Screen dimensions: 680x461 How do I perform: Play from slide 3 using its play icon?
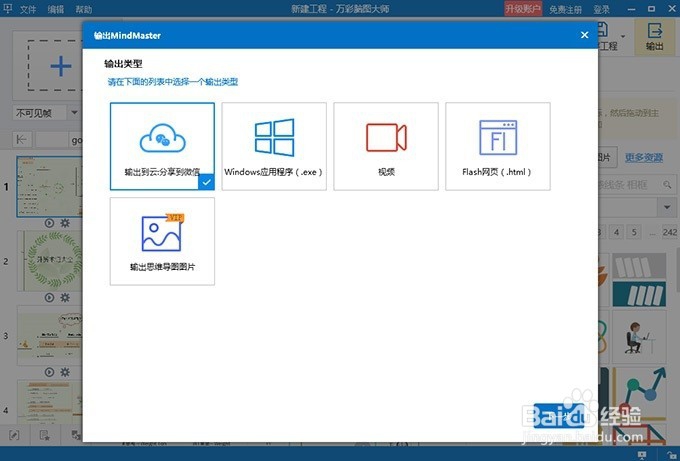click(x=49, y=372)
